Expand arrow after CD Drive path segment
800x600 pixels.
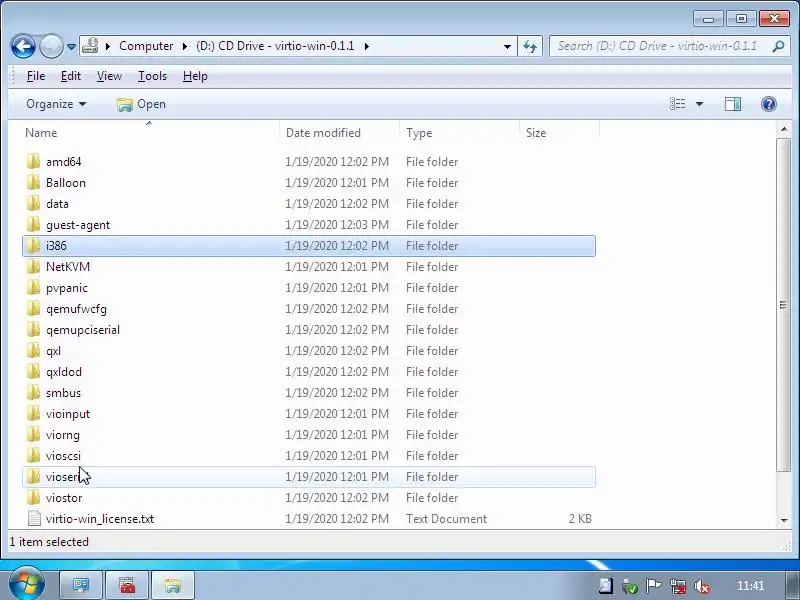(x=366, y=46)
